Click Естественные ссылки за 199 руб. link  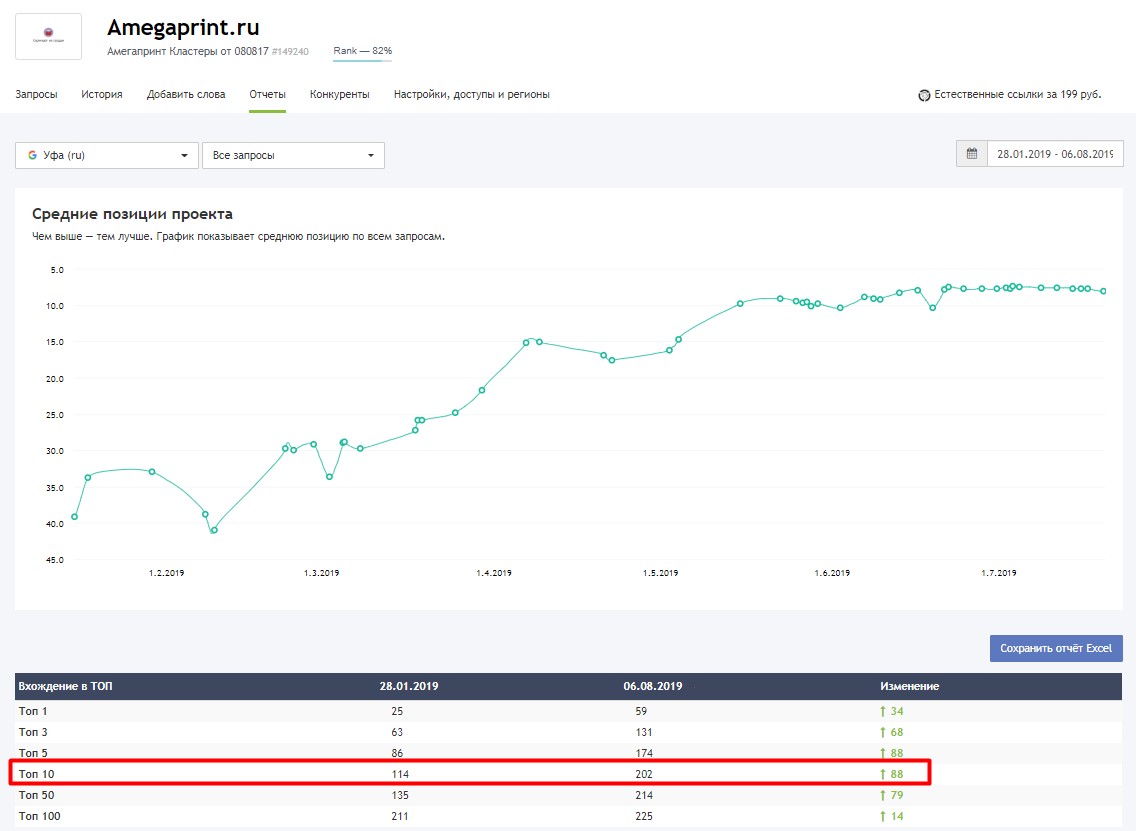(x=1017, y=94)
